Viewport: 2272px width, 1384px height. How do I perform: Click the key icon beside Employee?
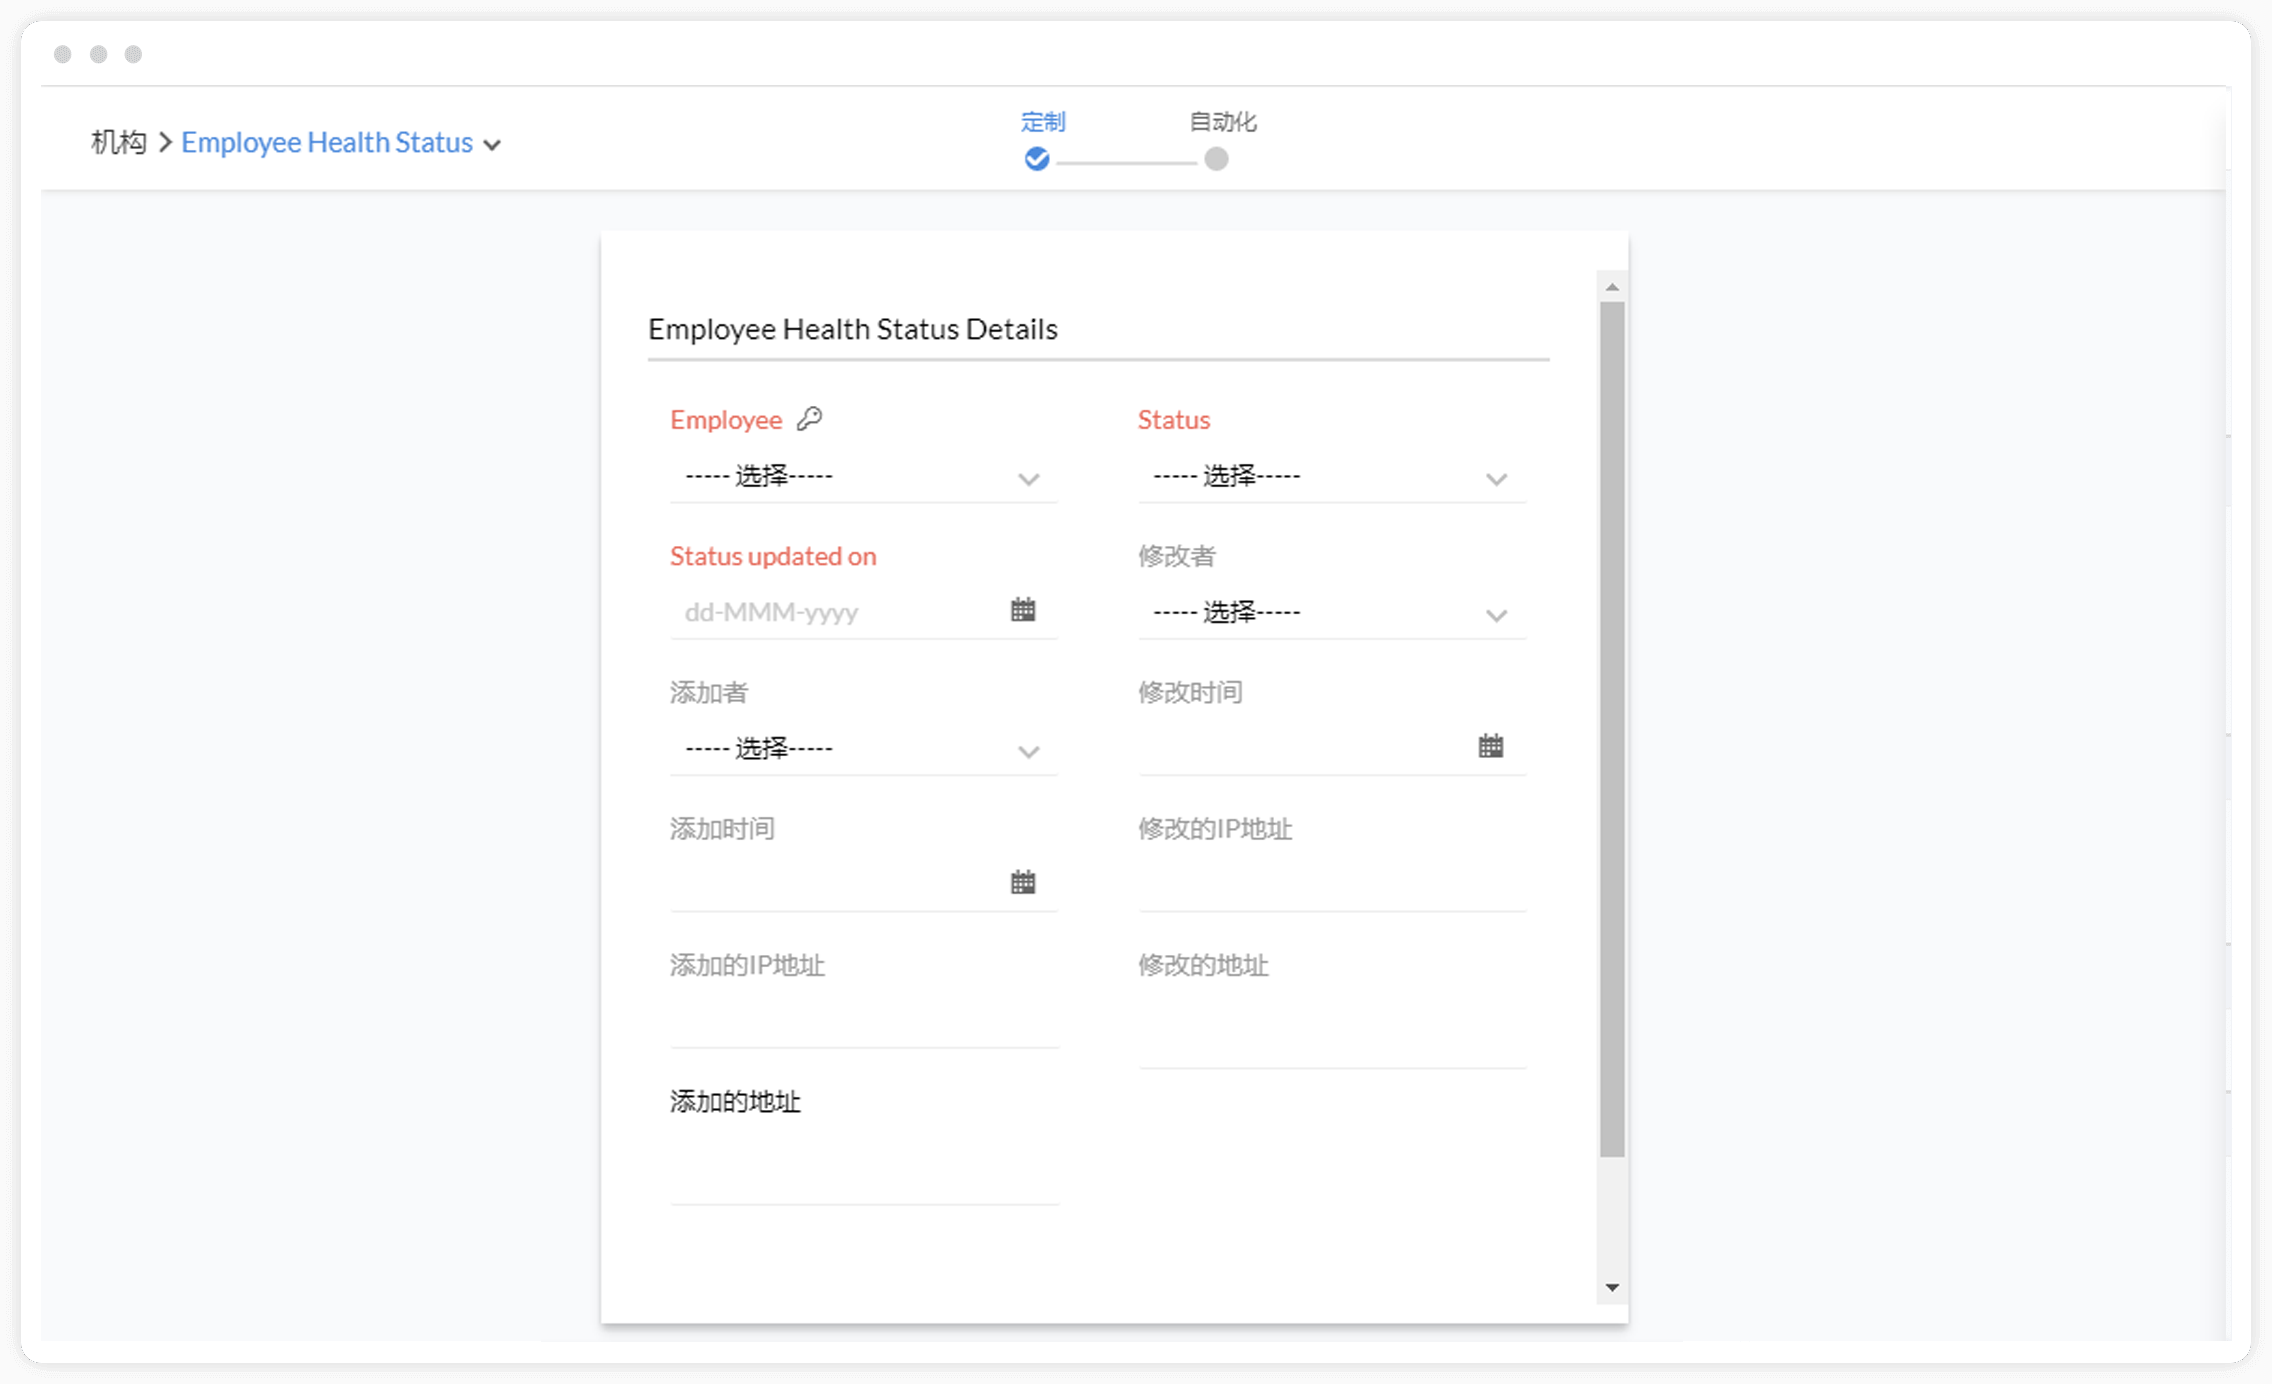tap(809, 419)
